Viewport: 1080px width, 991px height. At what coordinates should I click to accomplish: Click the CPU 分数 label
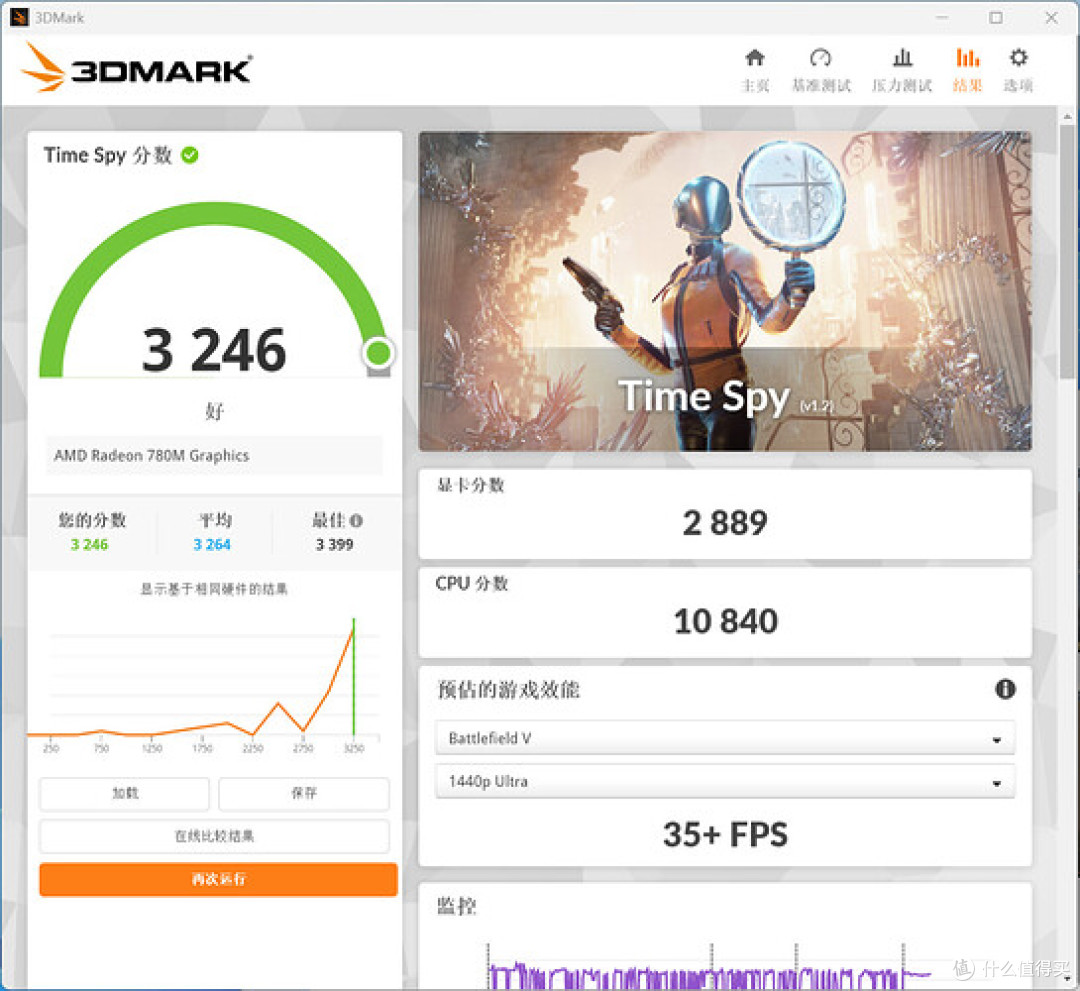tap(472, 583)
